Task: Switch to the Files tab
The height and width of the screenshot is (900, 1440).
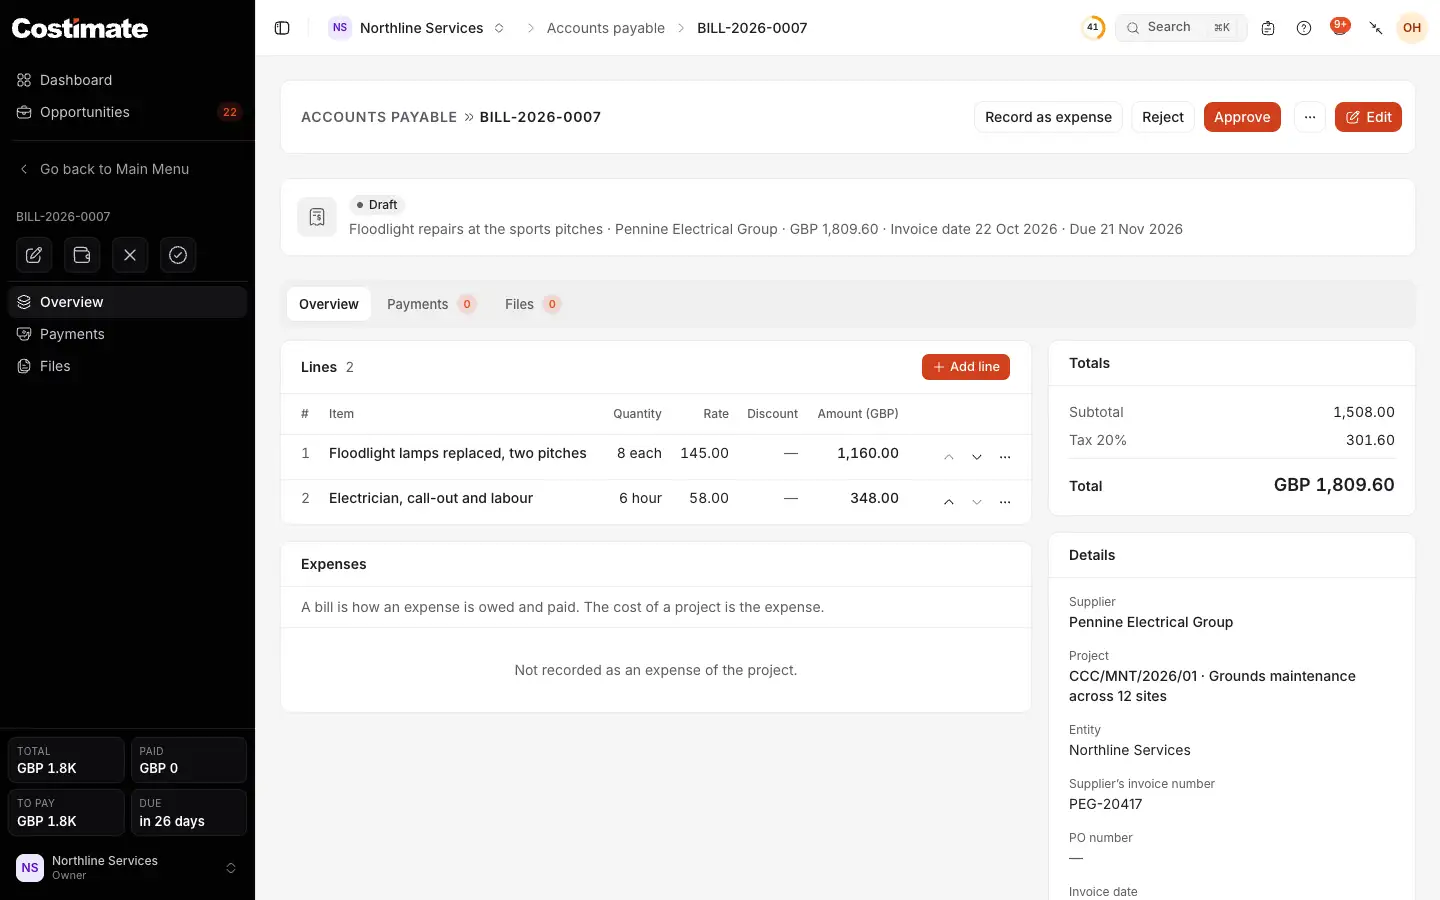Action: (x=533, y=304)
